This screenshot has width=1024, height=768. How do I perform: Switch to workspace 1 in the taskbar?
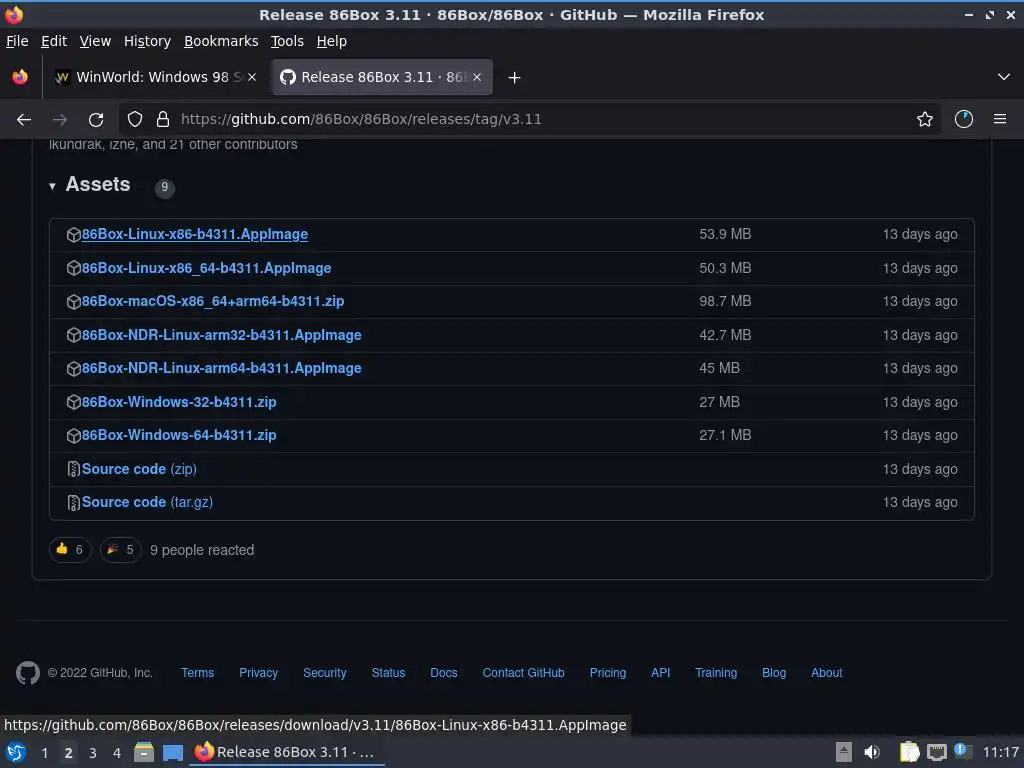pos(44,753)
